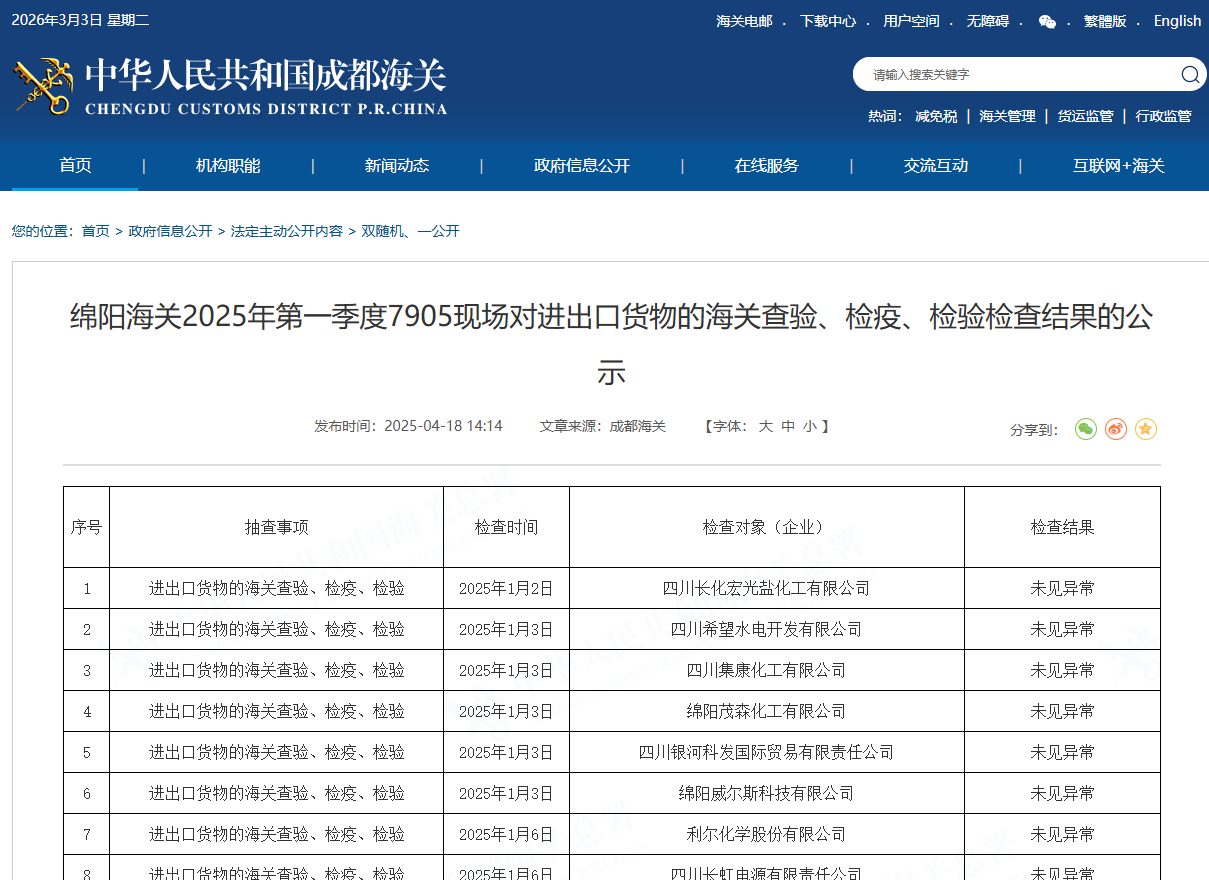The image size is (1209, 880).
Task: Open the WeChat icon in top bar
Action: [x=1047, y=21]
